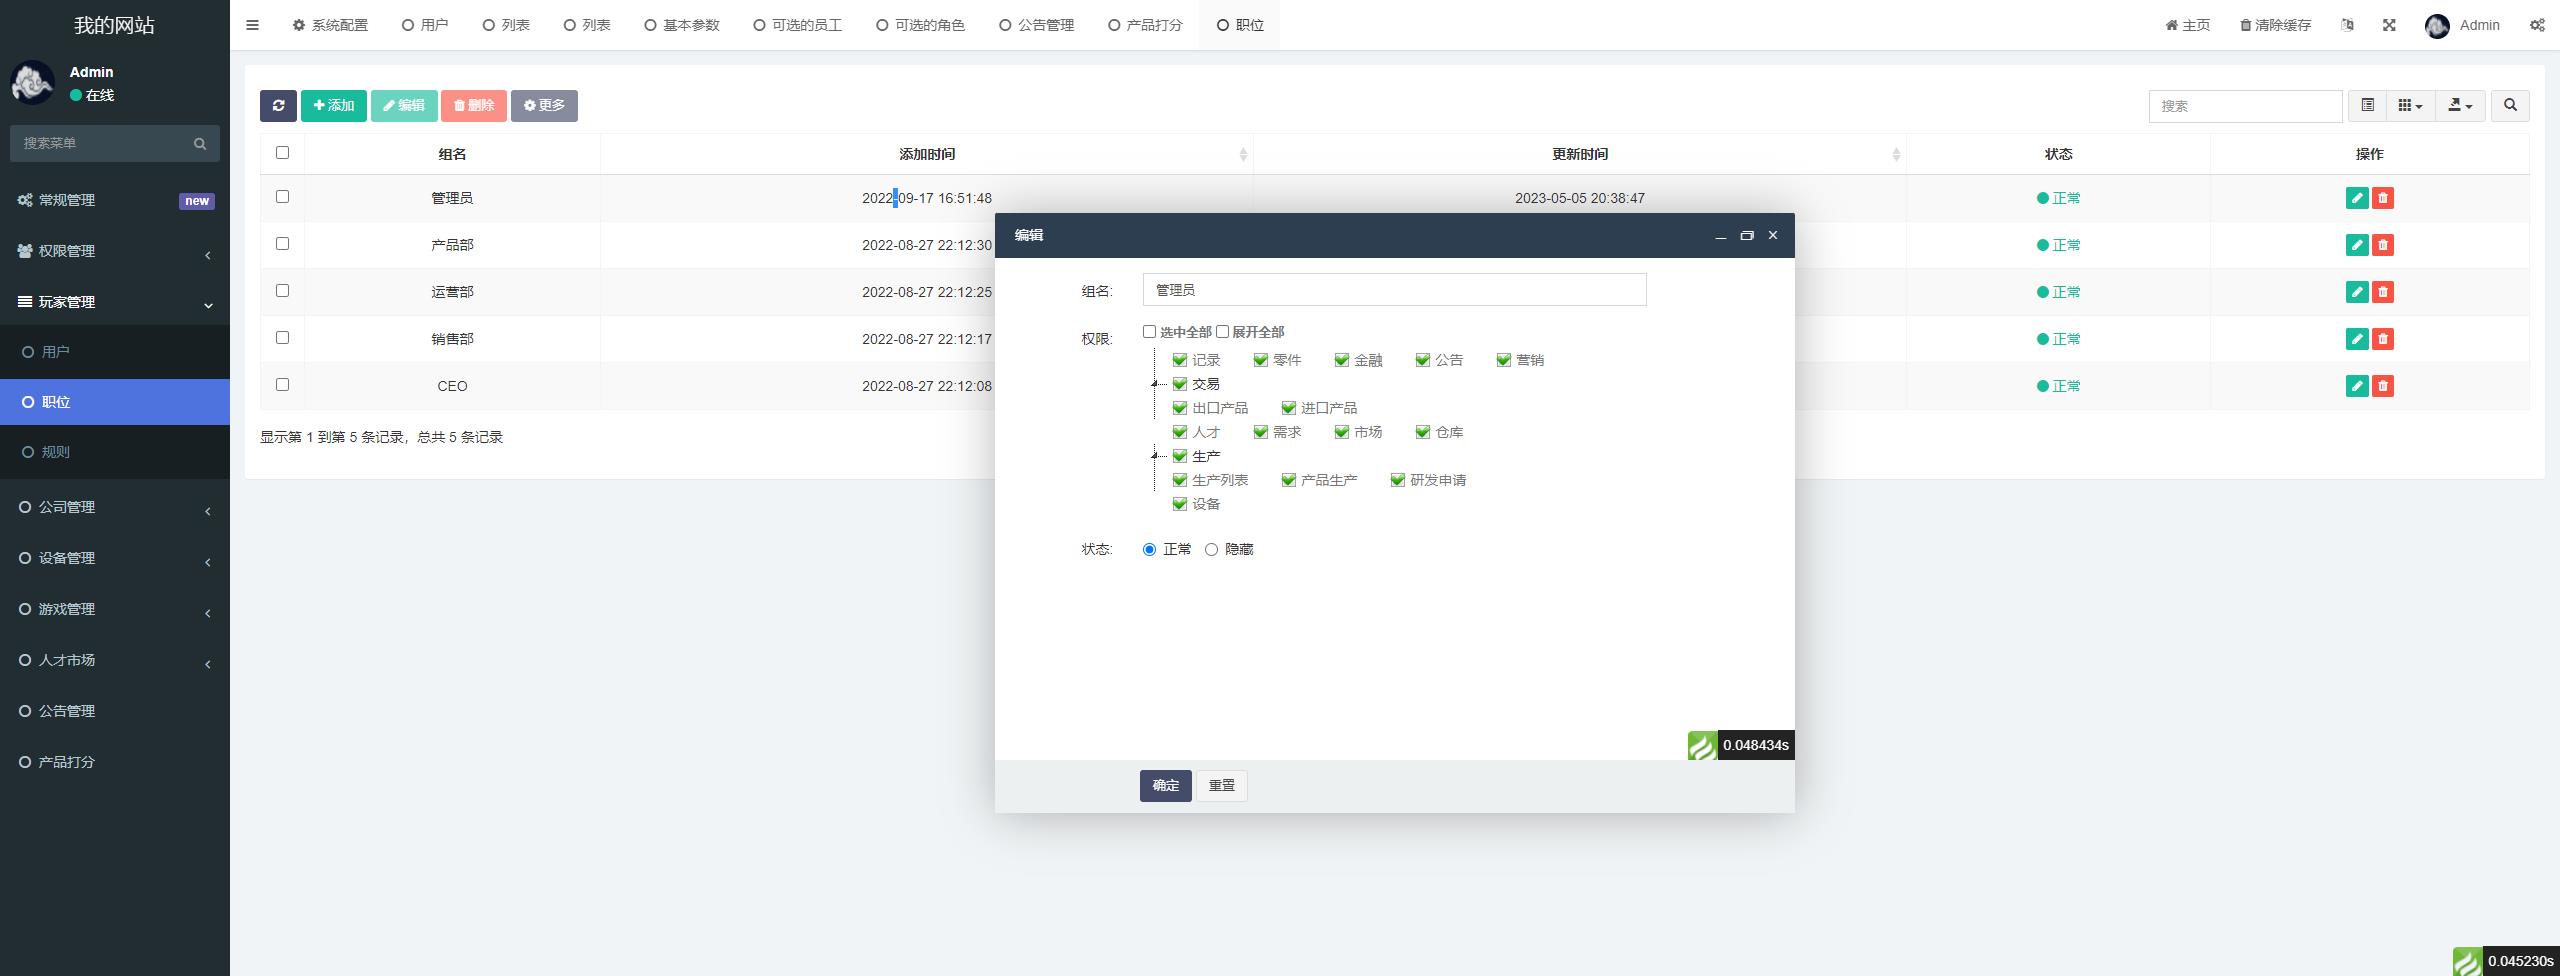Open the columns grid dropdown
The image size is (2560, 976).
(2410, 106)
